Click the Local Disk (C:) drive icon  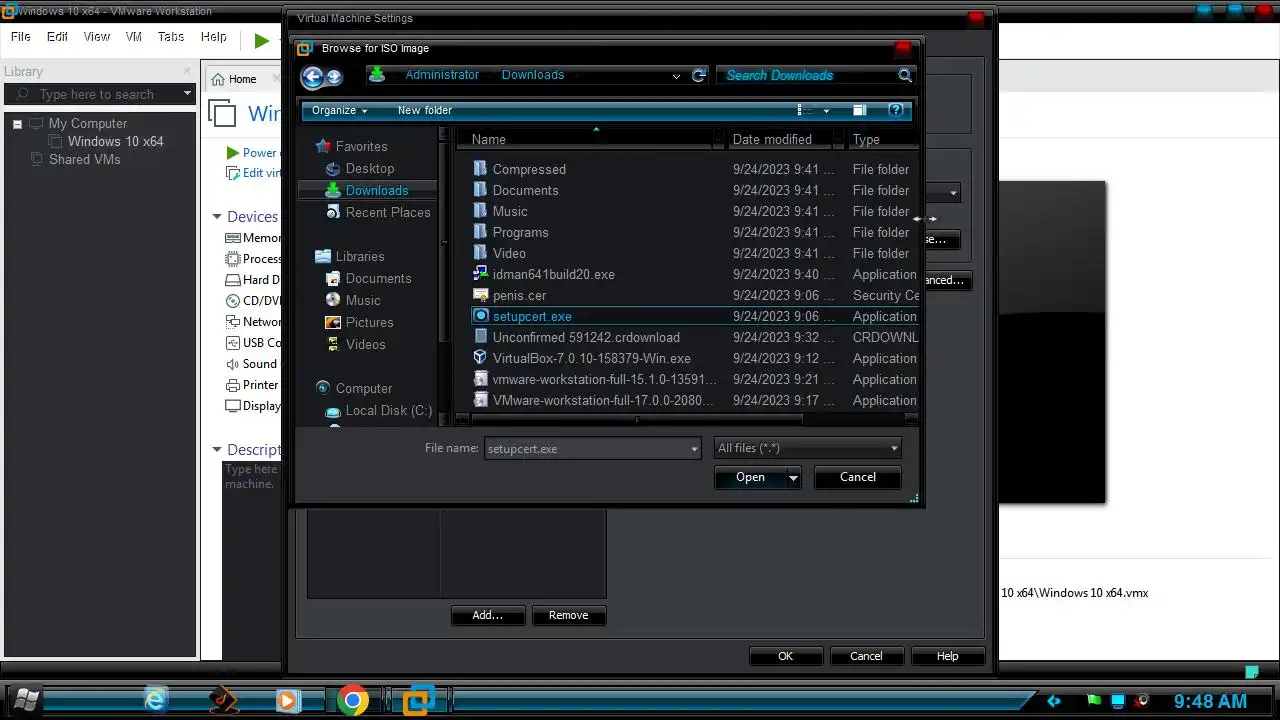coord(334,411)
